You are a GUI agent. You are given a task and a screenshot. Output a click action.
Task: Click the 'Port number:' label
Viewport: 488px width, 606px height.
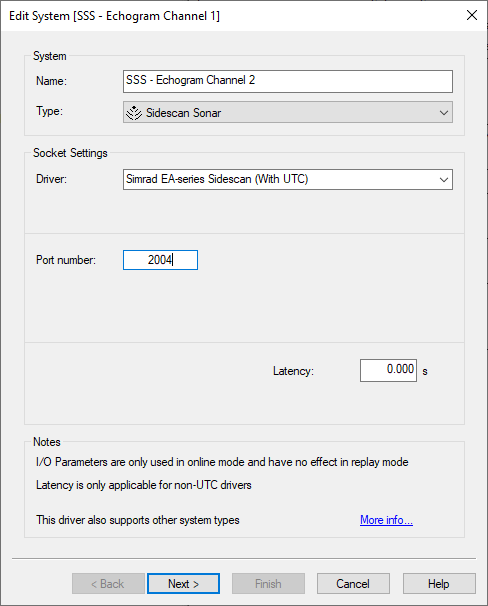66,260
